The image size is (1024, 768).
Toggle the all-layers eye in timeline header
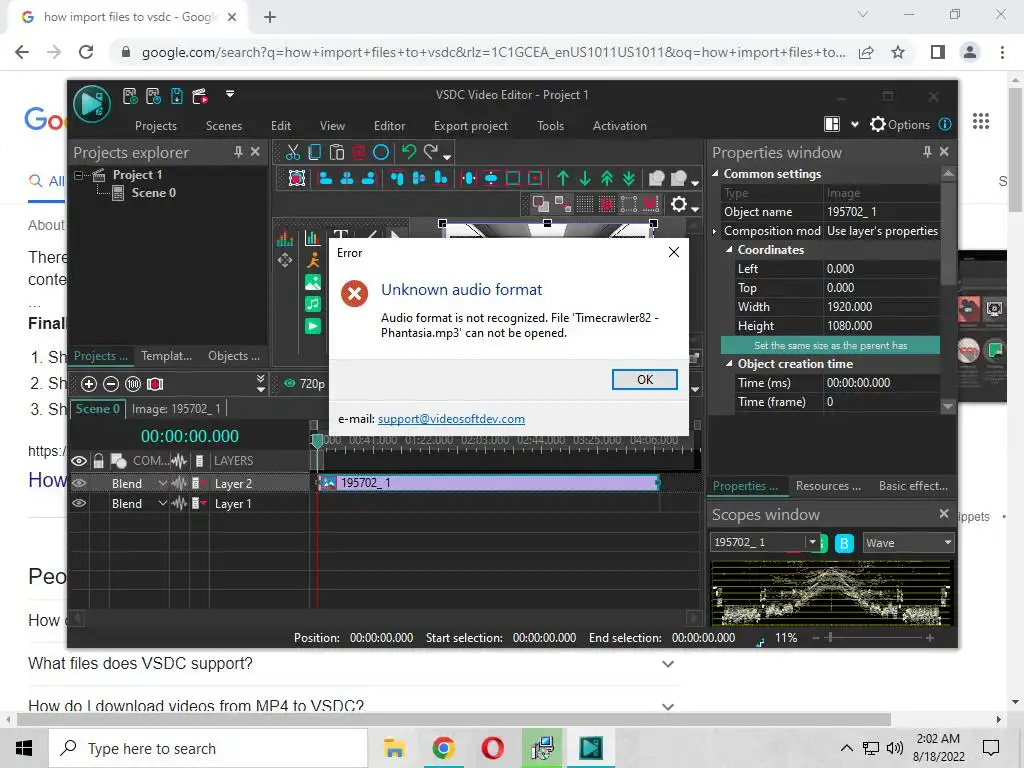point(79,461)
